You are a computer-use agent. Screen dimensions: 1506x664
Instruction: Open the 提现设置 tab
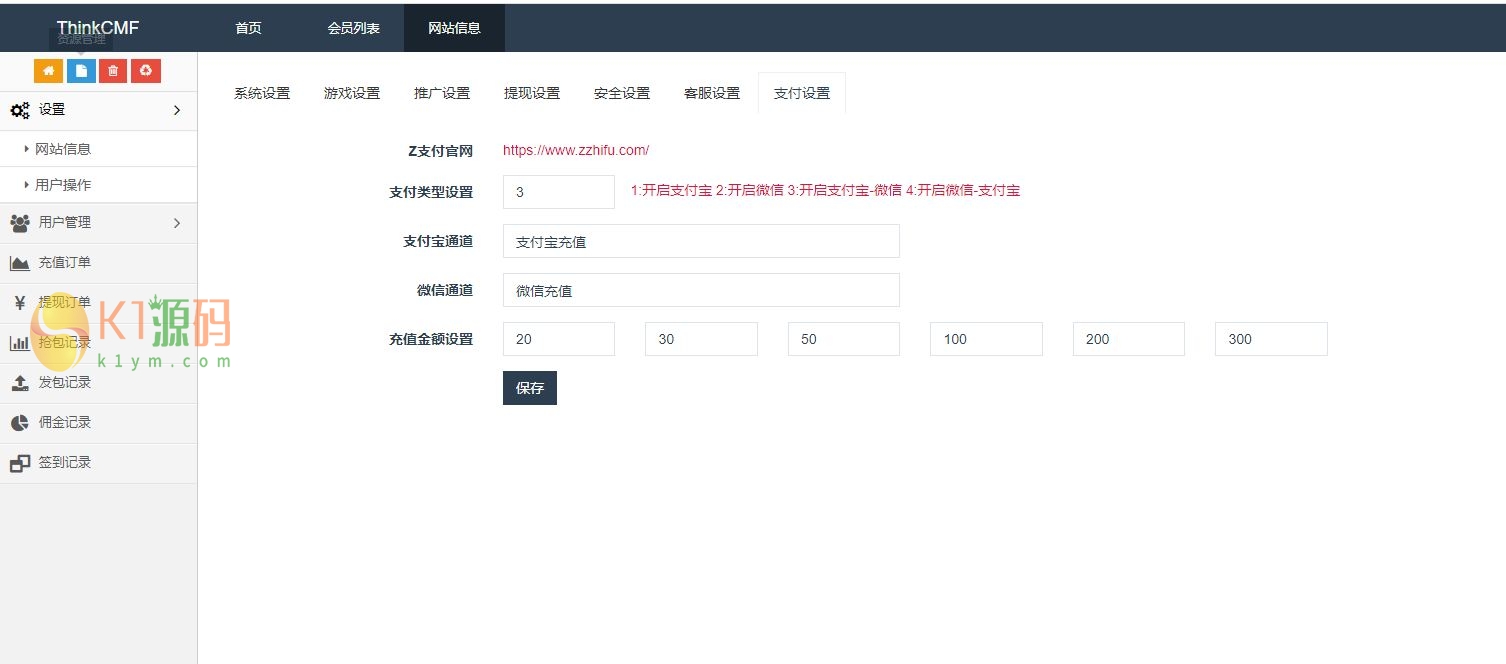[x=532, y=93]
